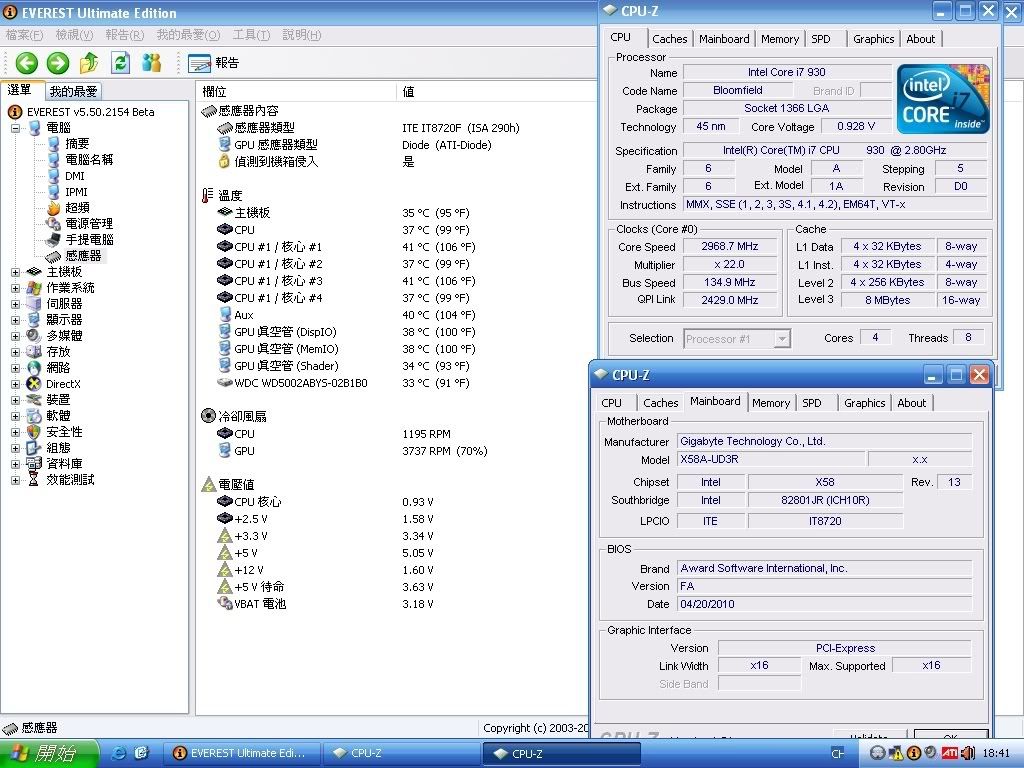This screenshot has width=1024, height=768.
Task: Select 摘要 in the tree
Action: pyautogui.click(x=77, y=144)
